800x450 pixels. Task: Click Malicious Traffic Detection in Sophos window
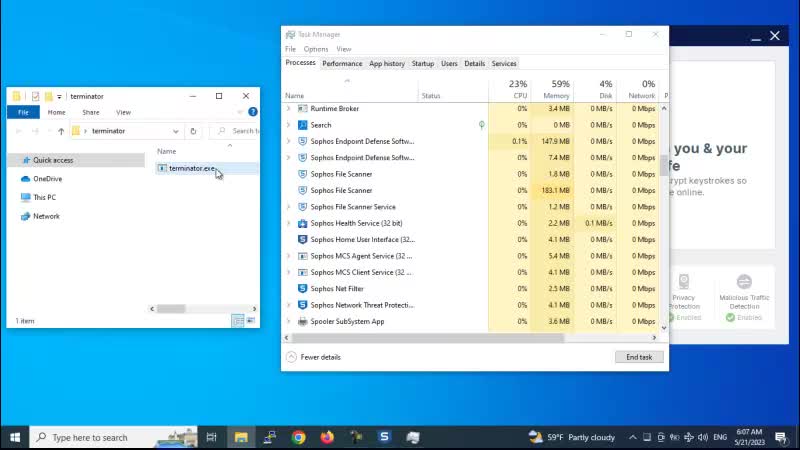744,296
